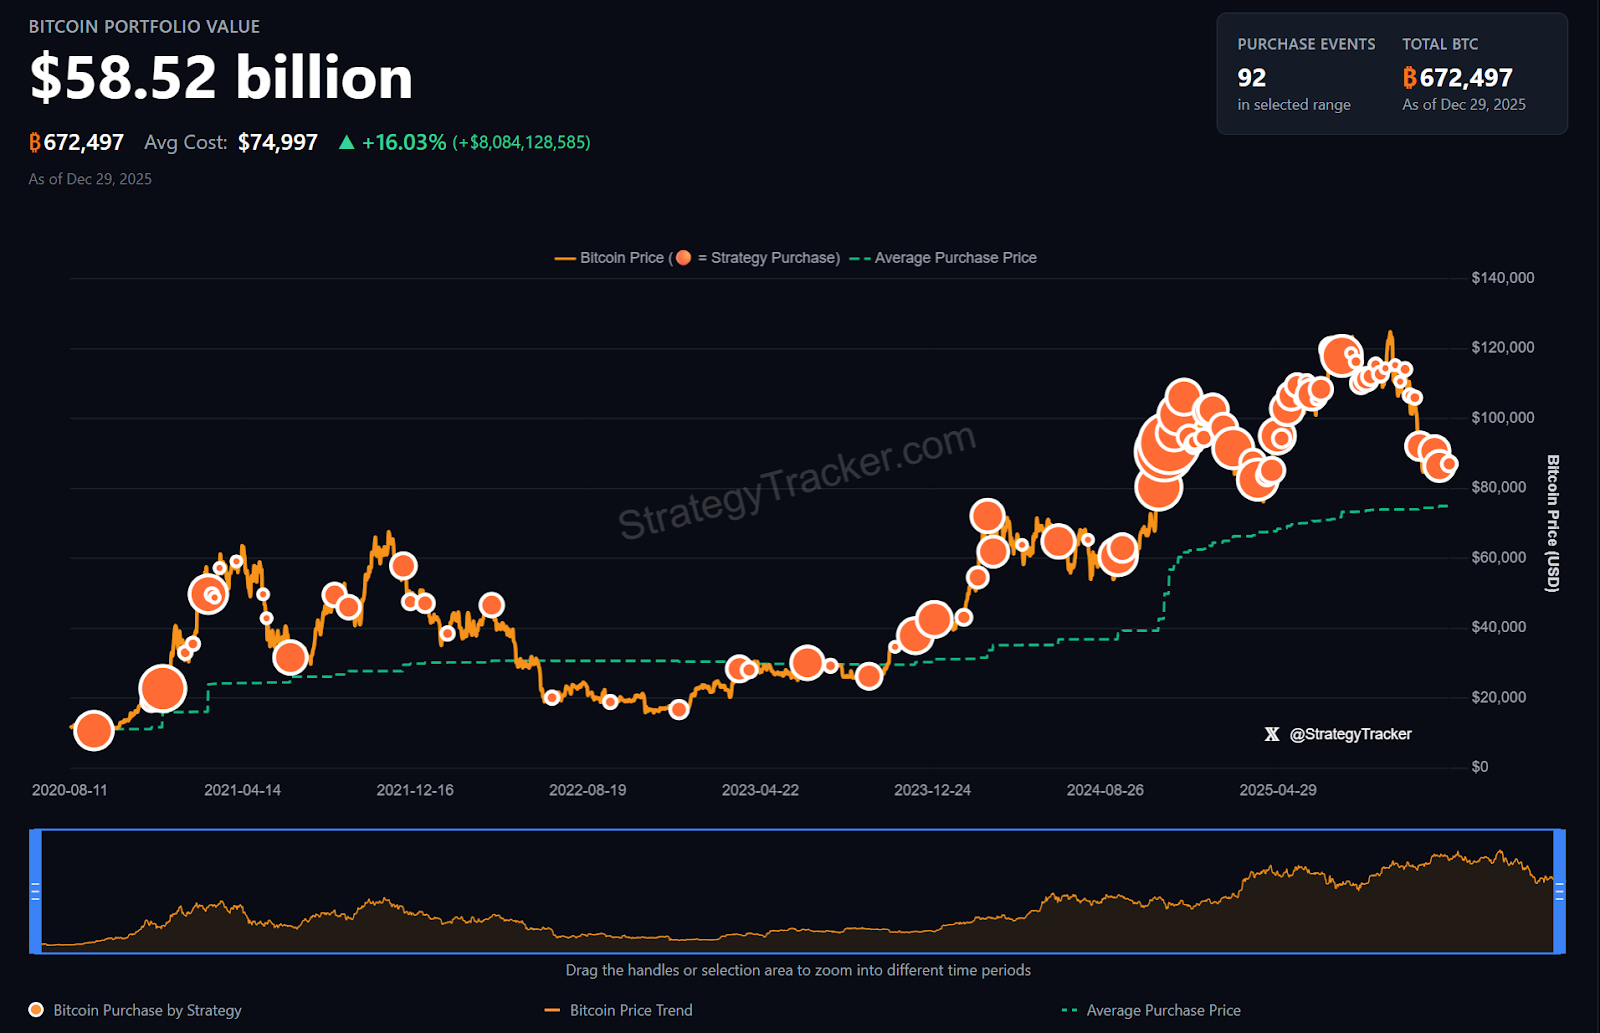Toggle the Average Purchase Price line visibility
Viewport: 1600px width, 1033px height.
[x=954, y=257]
